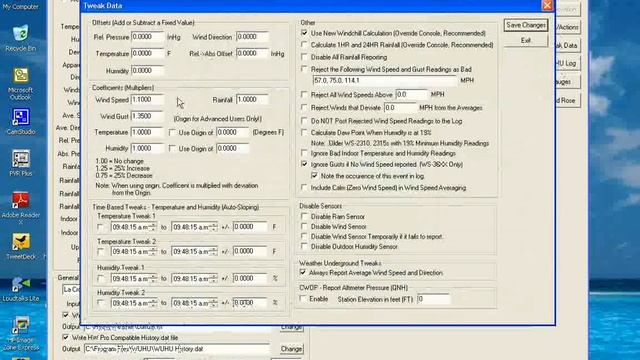Click Humidity Tweak 2 plus/minus value field
The height and width of the screenshot is (360, 640).
[x=250, y=303]
